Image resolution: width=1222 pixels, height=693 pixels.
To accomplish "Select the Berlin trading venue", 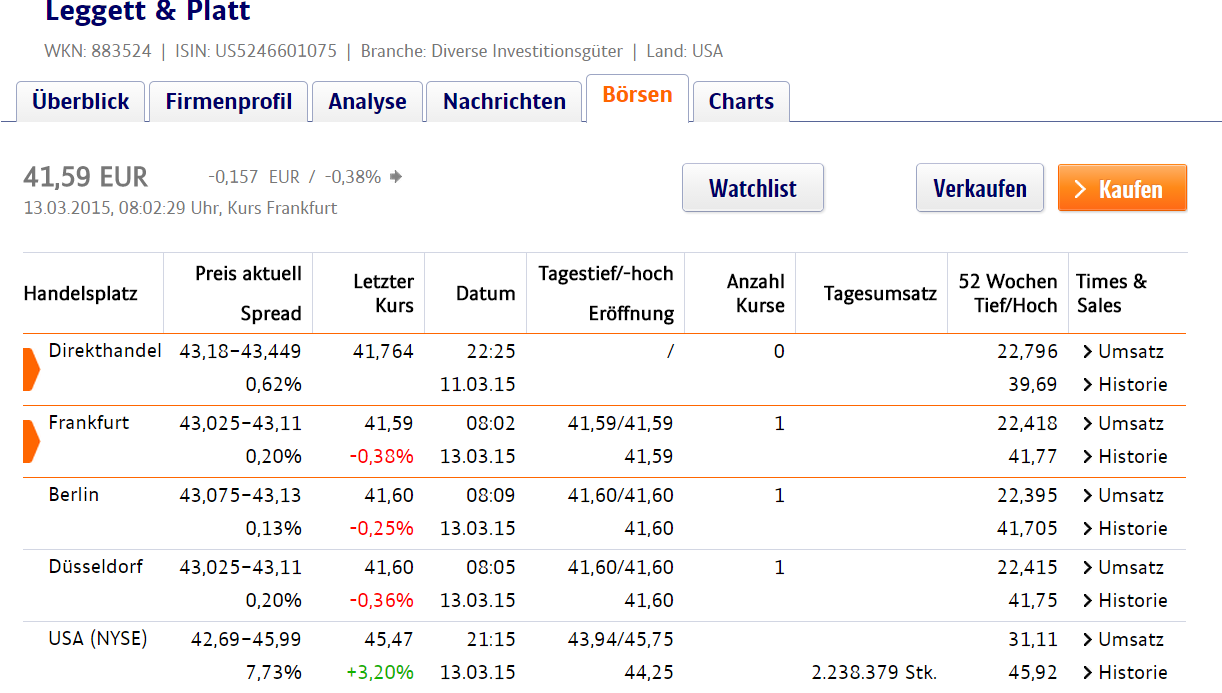I will [x=74, y=494].
